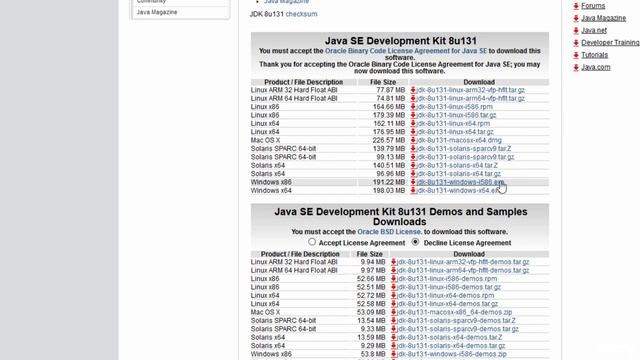Open the Developer Training link
Screen dimensions: 640x360
pyautogui.click(x=610, y=43)
